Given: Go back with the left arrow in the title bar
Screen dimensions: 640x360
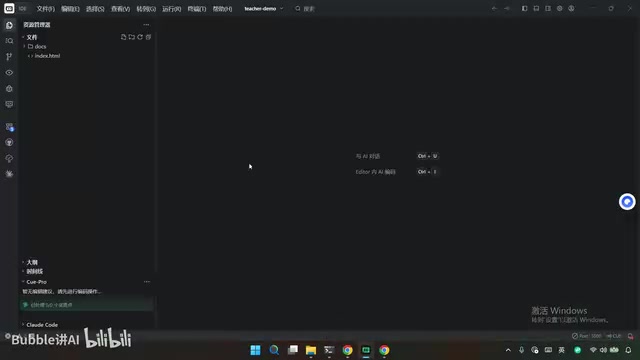Looking at the screenshot, I should tap(494, 9).
